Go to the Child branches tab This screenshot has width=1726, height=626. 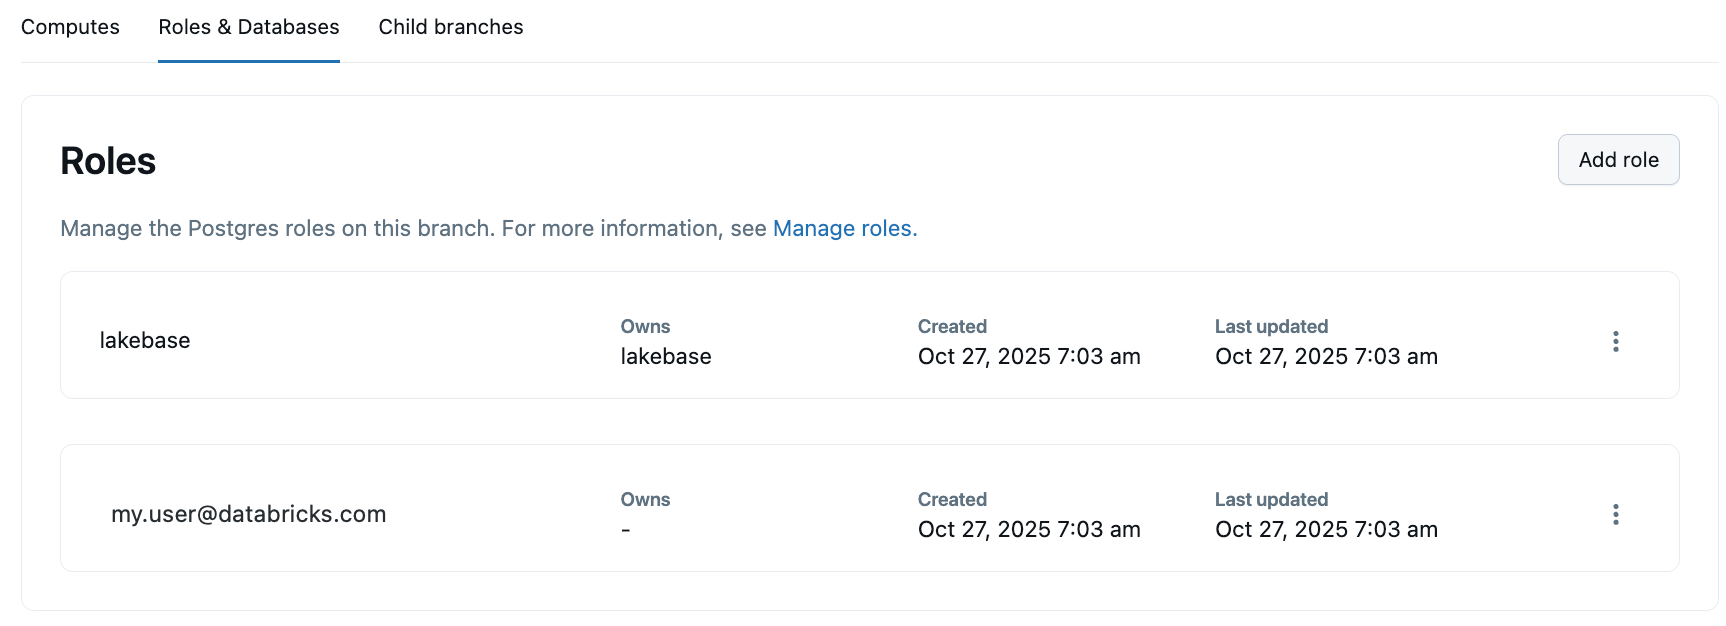451,27
